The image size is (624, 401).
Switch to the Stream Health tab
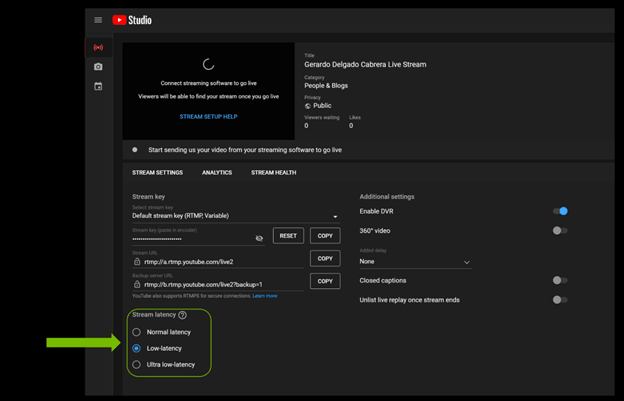[x=273, y=173]
